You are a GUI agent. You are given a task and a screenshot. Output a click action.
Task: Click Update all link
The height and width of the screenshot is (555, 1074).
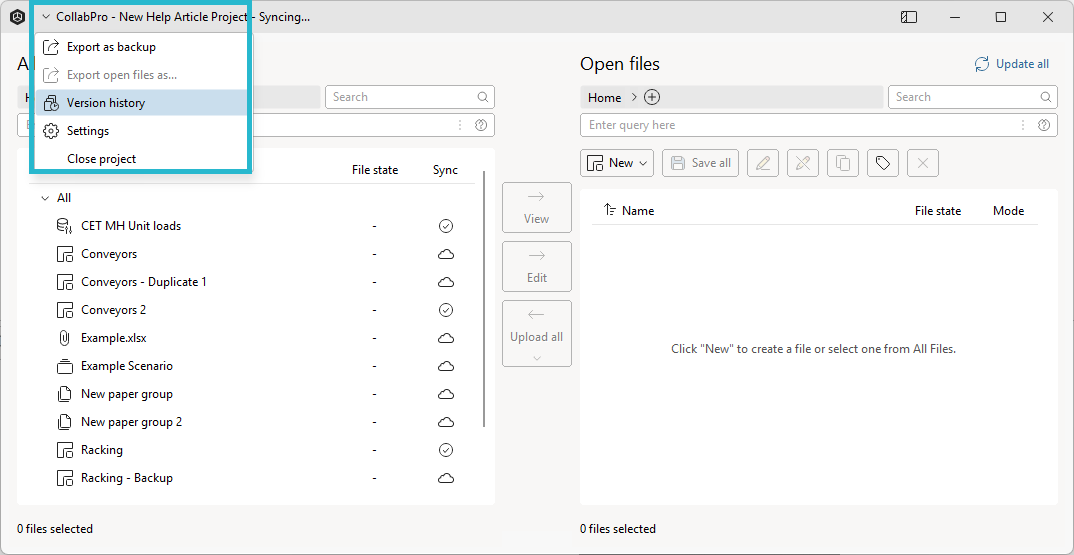(x=1012, y=64)
